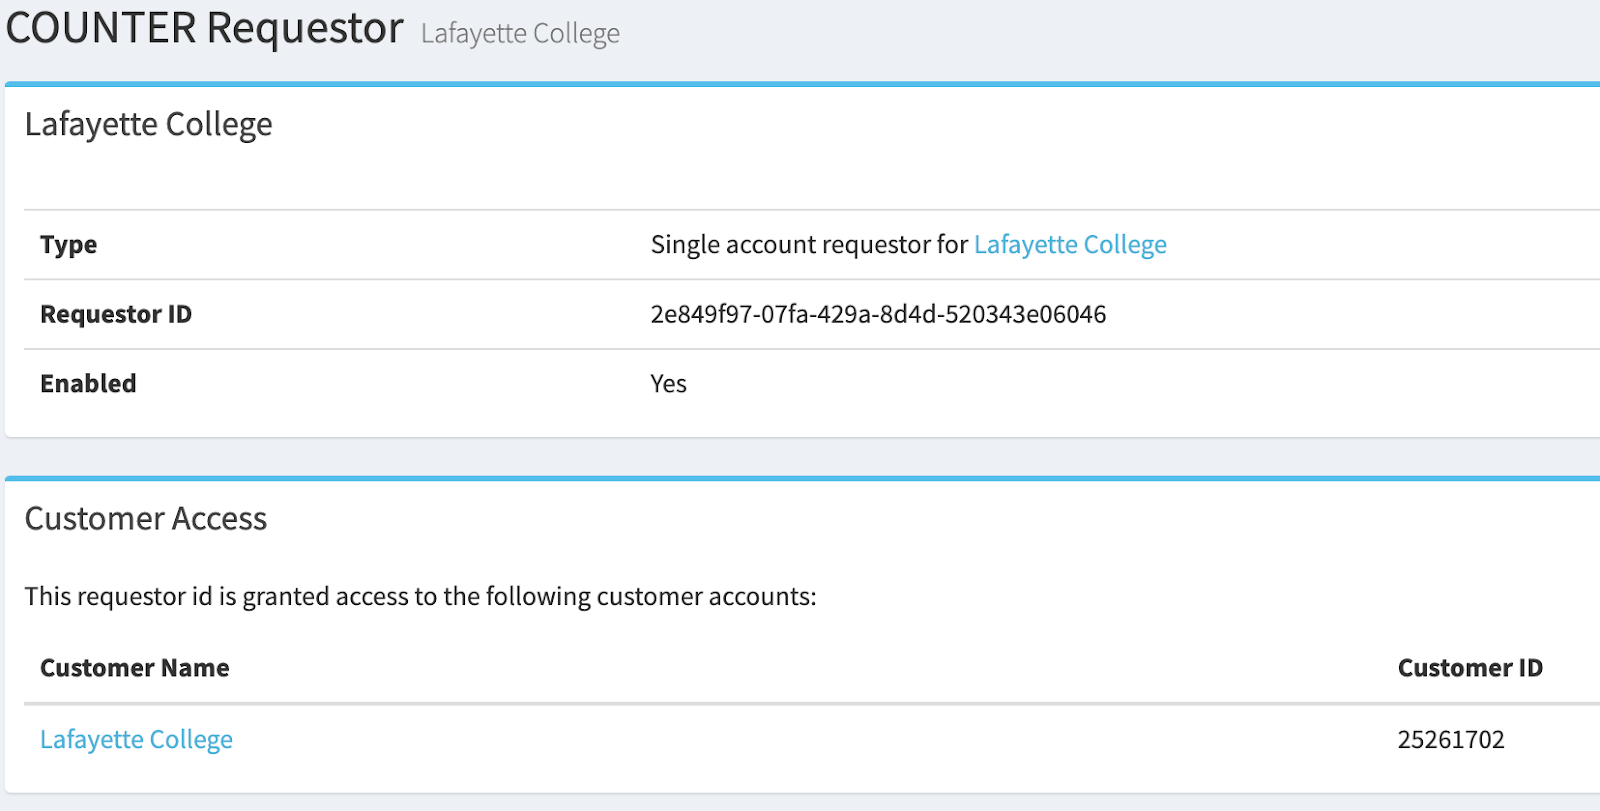The image size is (1600, 811).
Task: Click the gray Lafayette College subtitle beside the title
Action: pyautogui.click(x=520, y=34)
